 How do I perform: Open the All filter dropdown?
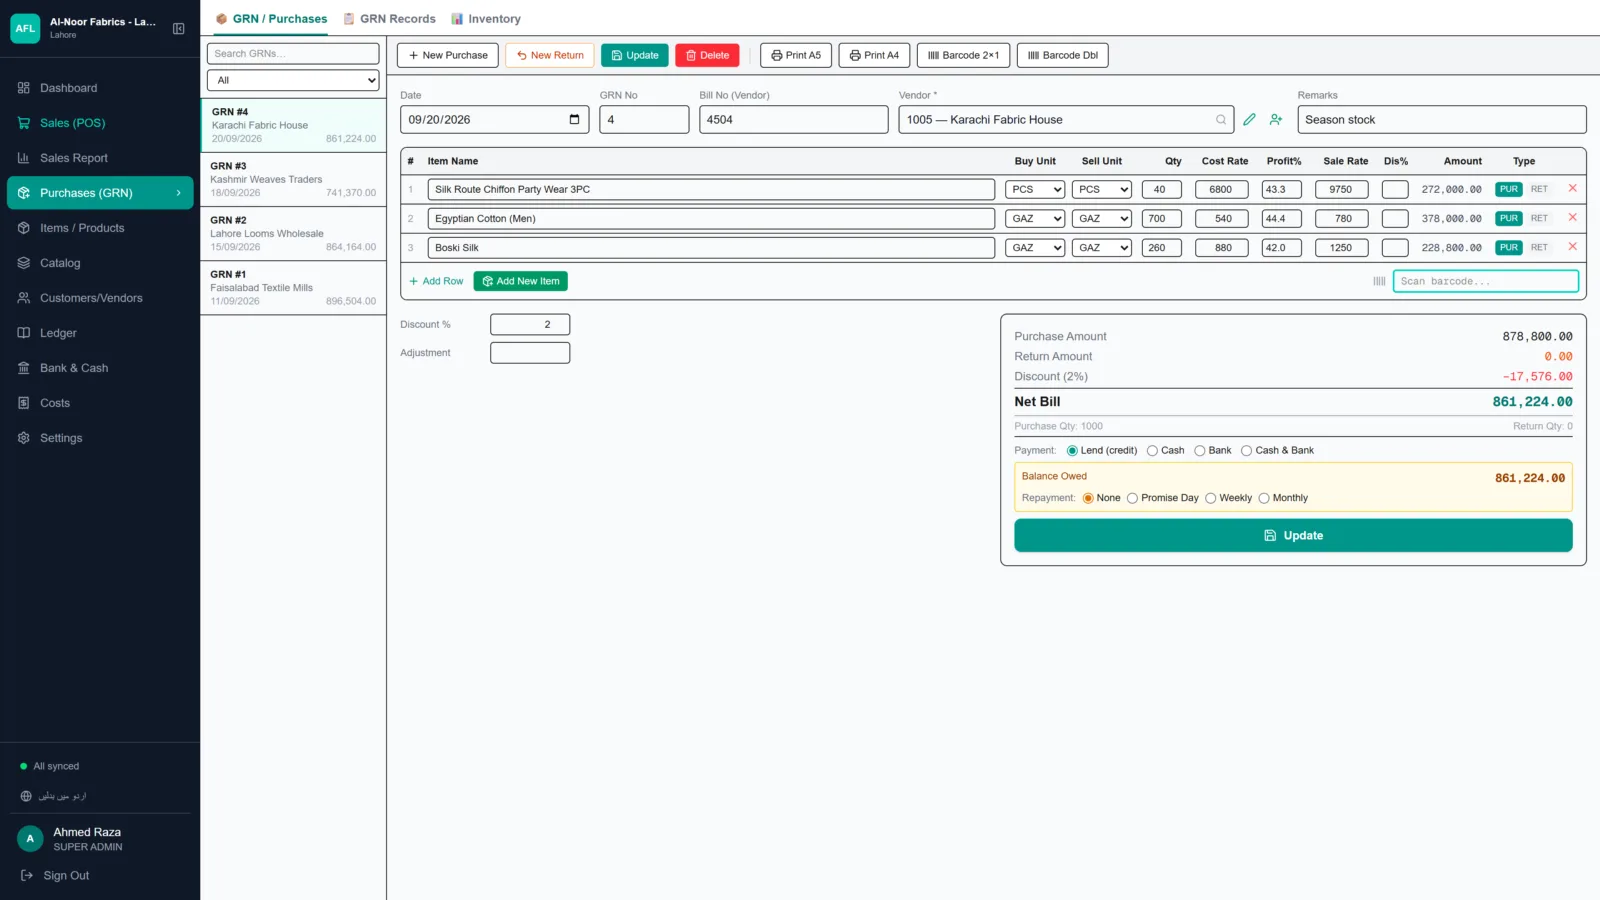[293, 80]
